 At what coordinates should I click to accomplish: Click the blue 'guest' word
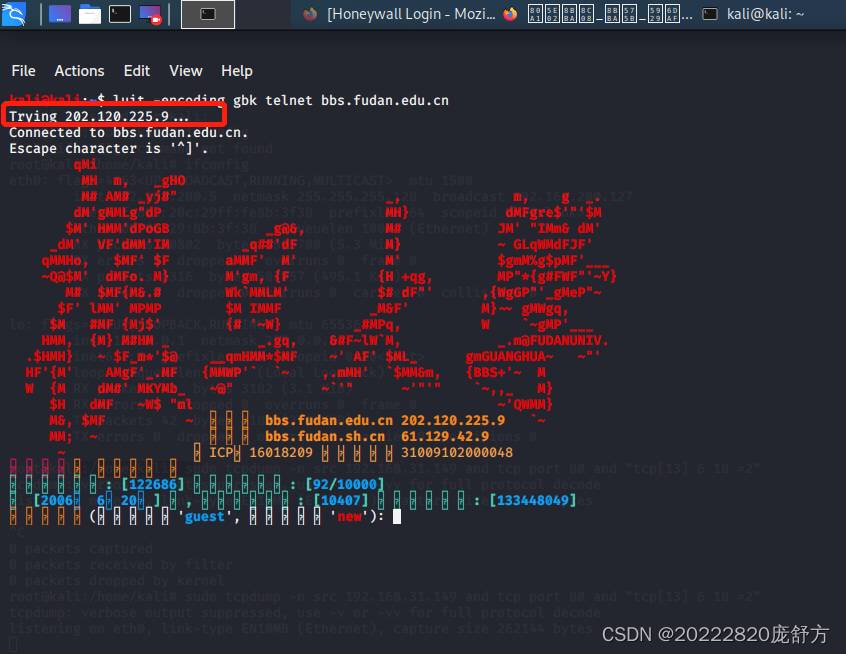[204, 516]
